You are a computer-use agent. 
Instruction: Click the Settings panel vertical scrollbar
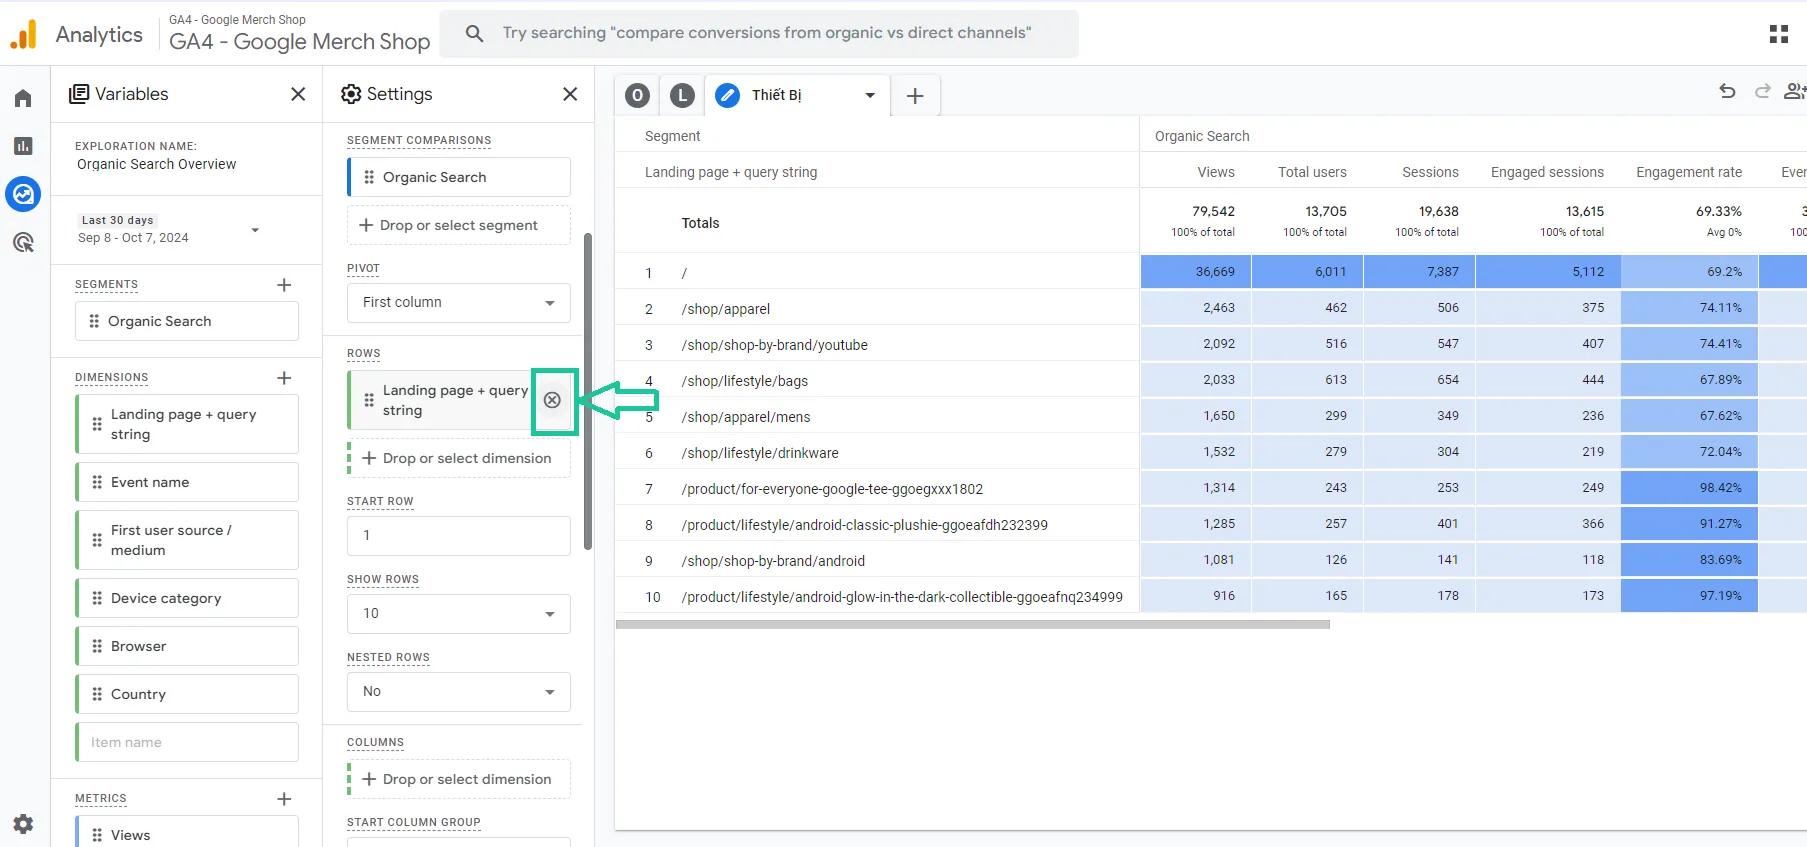[x=588, y=391]
